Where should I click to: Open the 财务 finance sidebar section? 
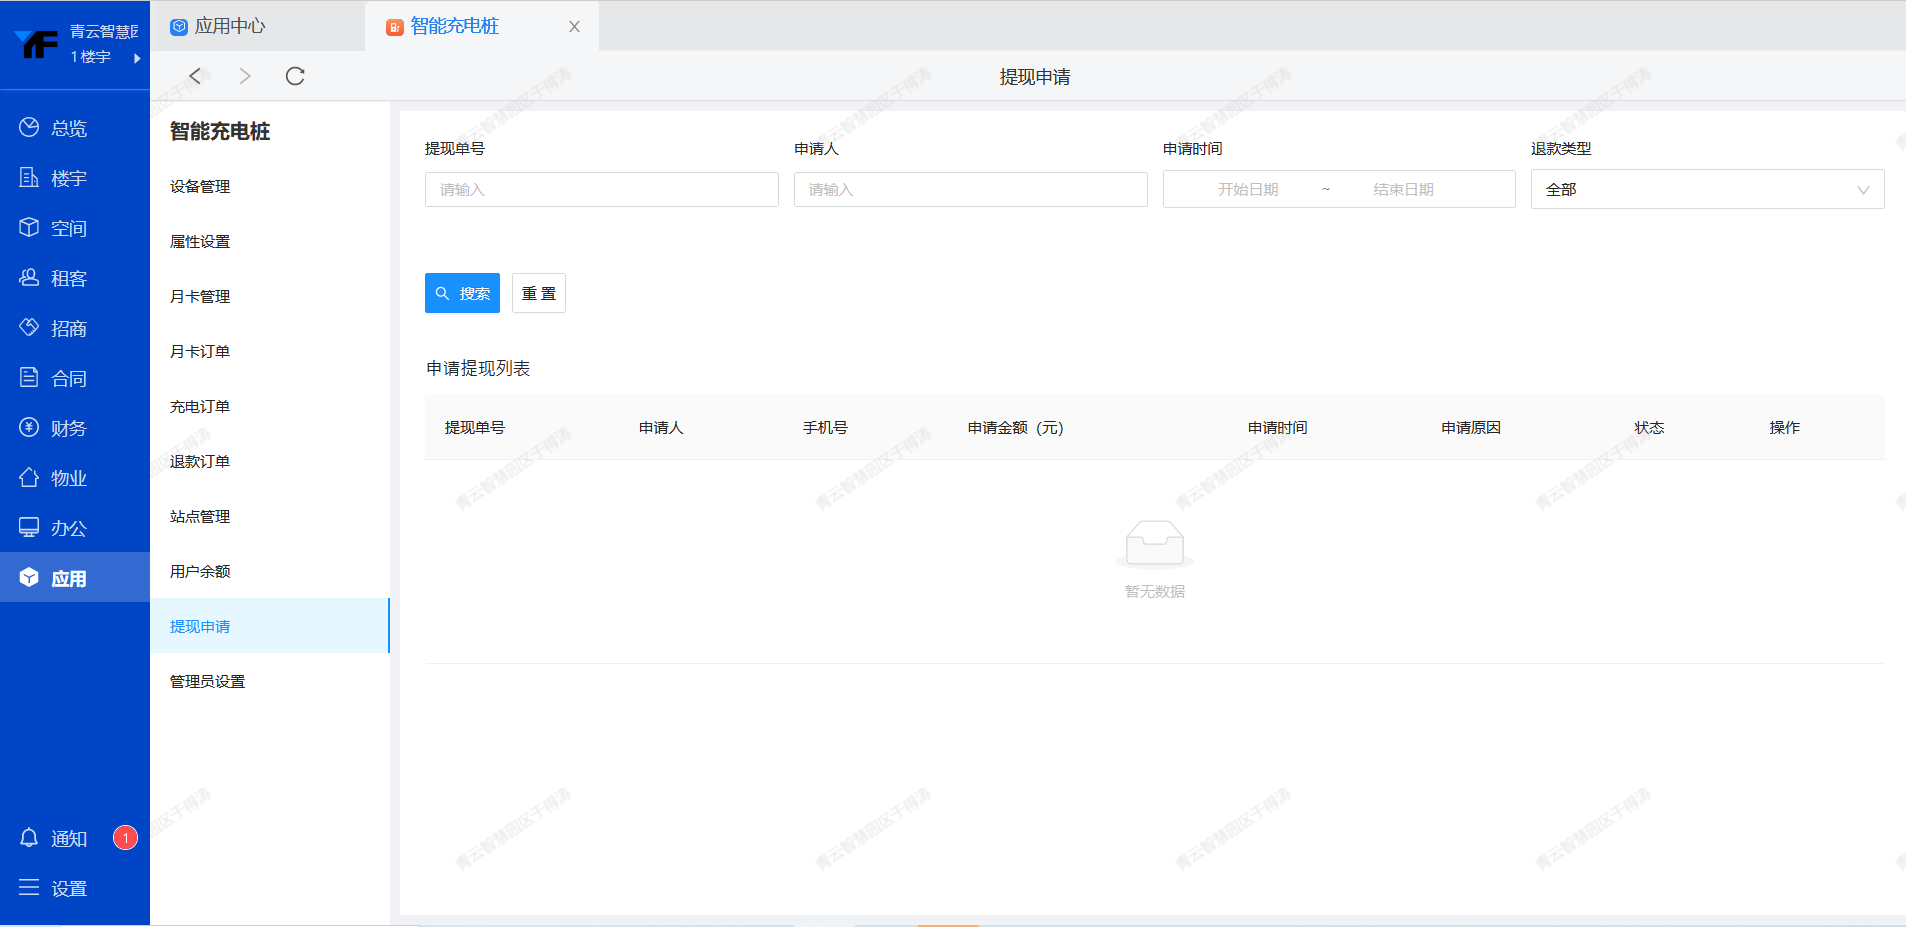point(68,428)
